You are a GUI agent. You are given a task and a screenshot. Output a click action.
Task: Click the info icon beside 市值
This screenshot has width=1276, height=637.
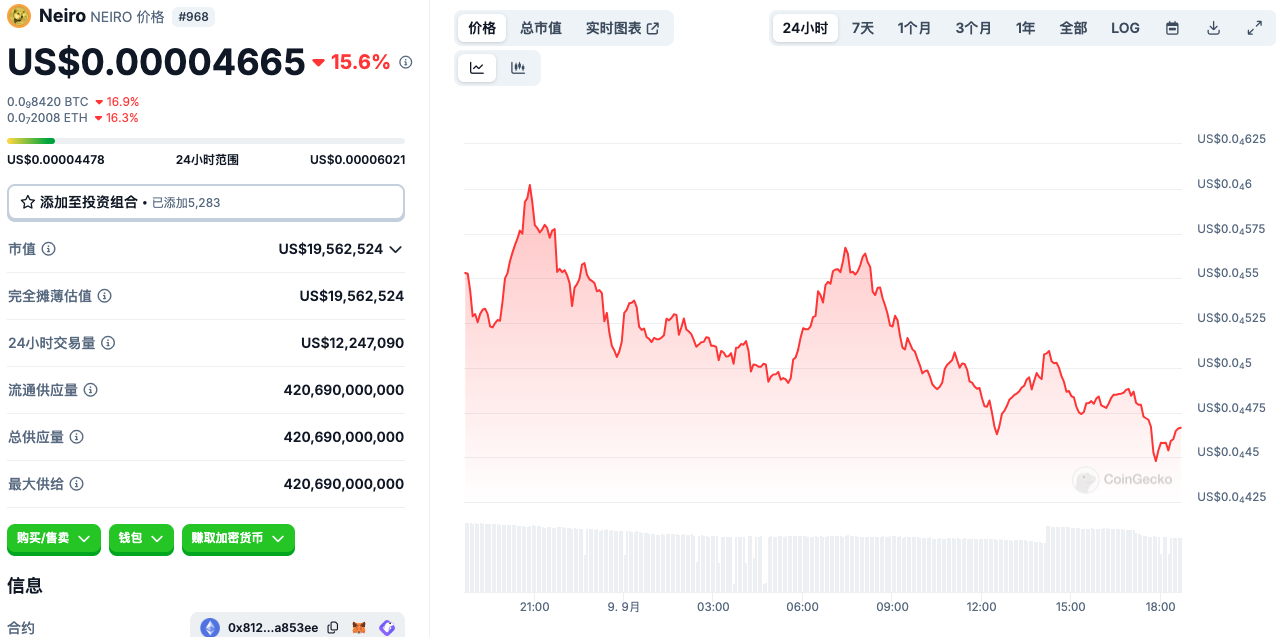[48, 249]
